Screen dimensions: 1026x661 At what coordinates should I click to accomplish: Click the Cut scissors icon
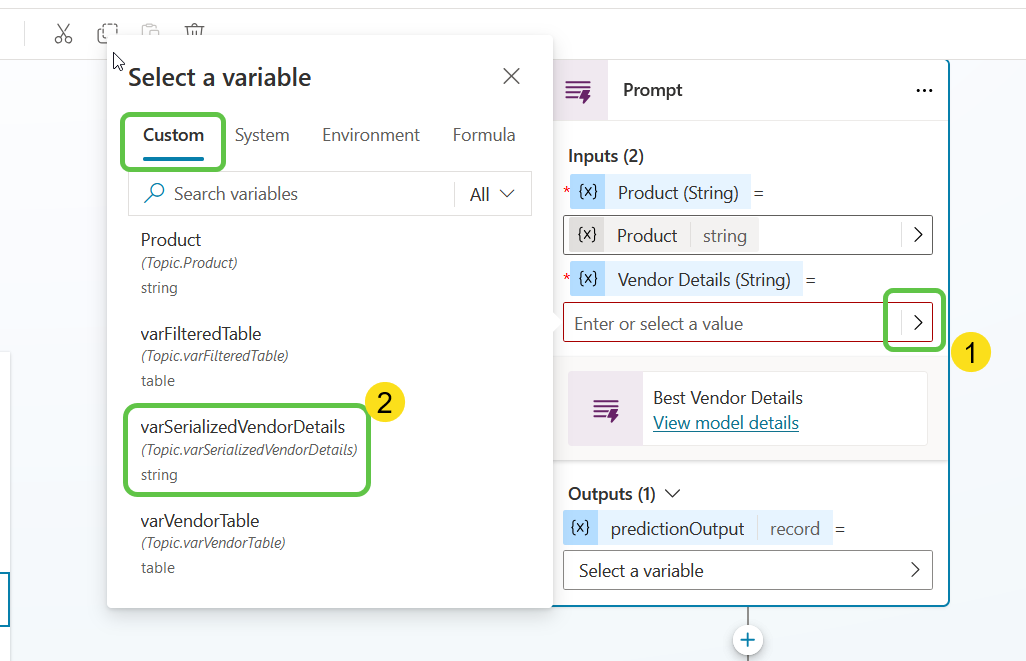point(64,34)
